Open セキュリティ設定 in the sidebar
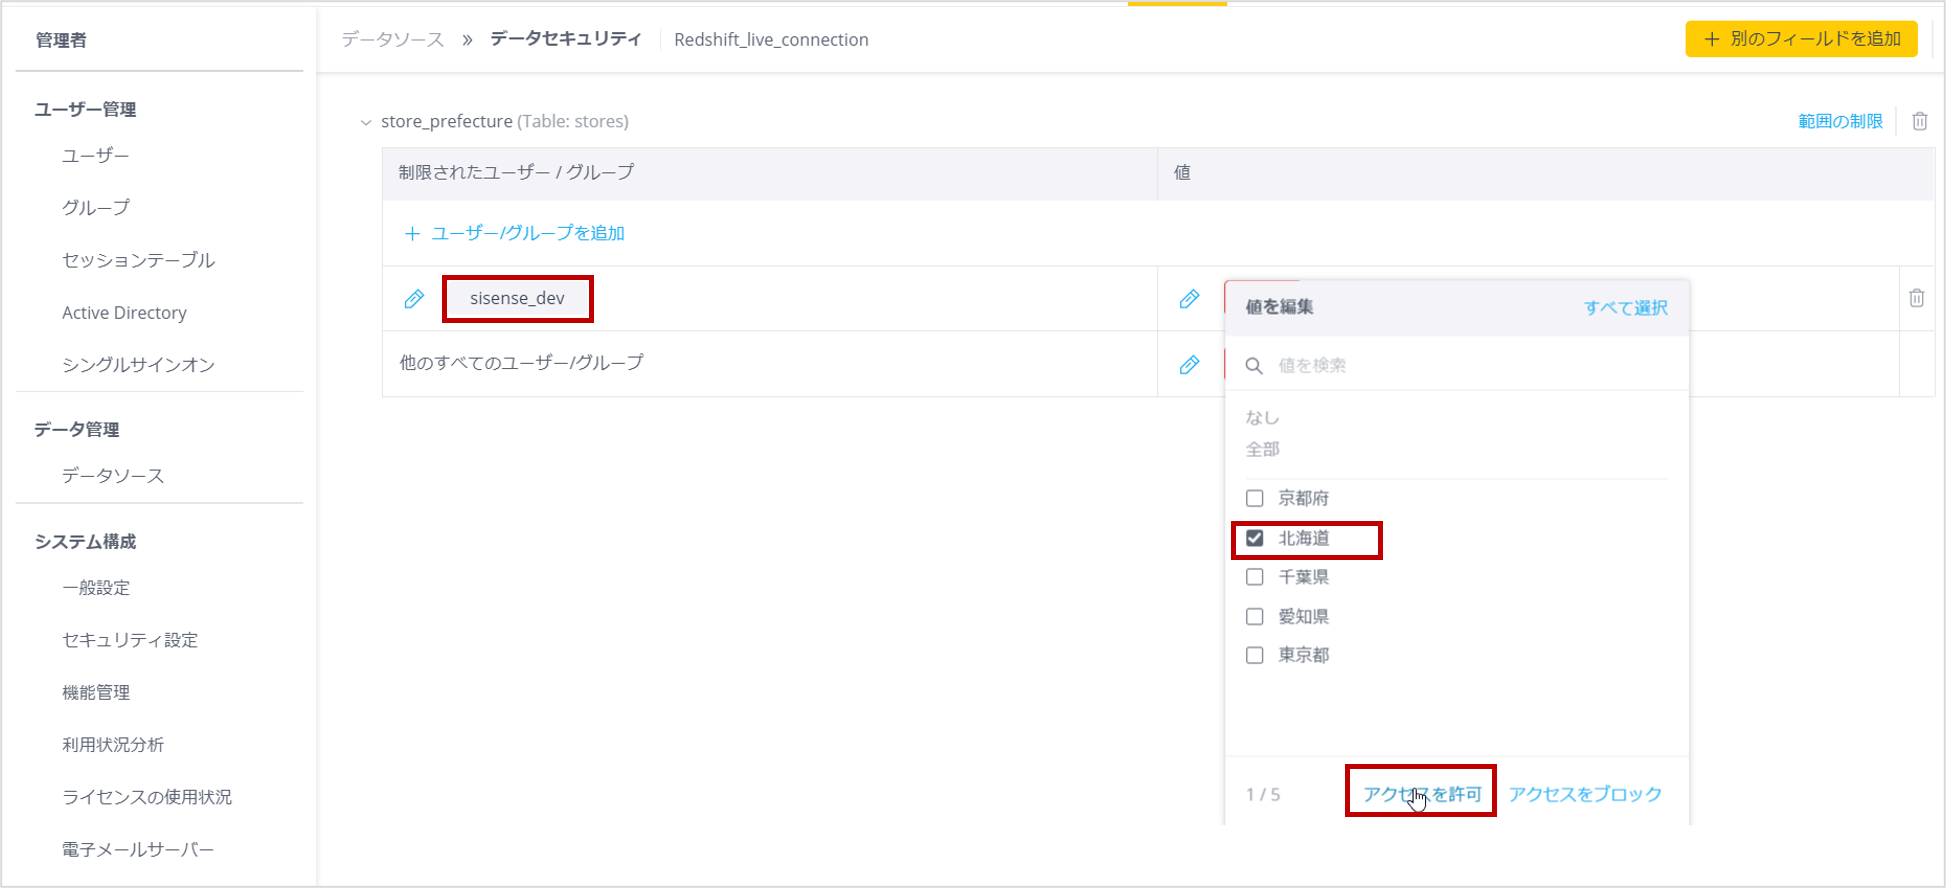Viewport: 1946px width, 888px height. (x=130, y=640)
